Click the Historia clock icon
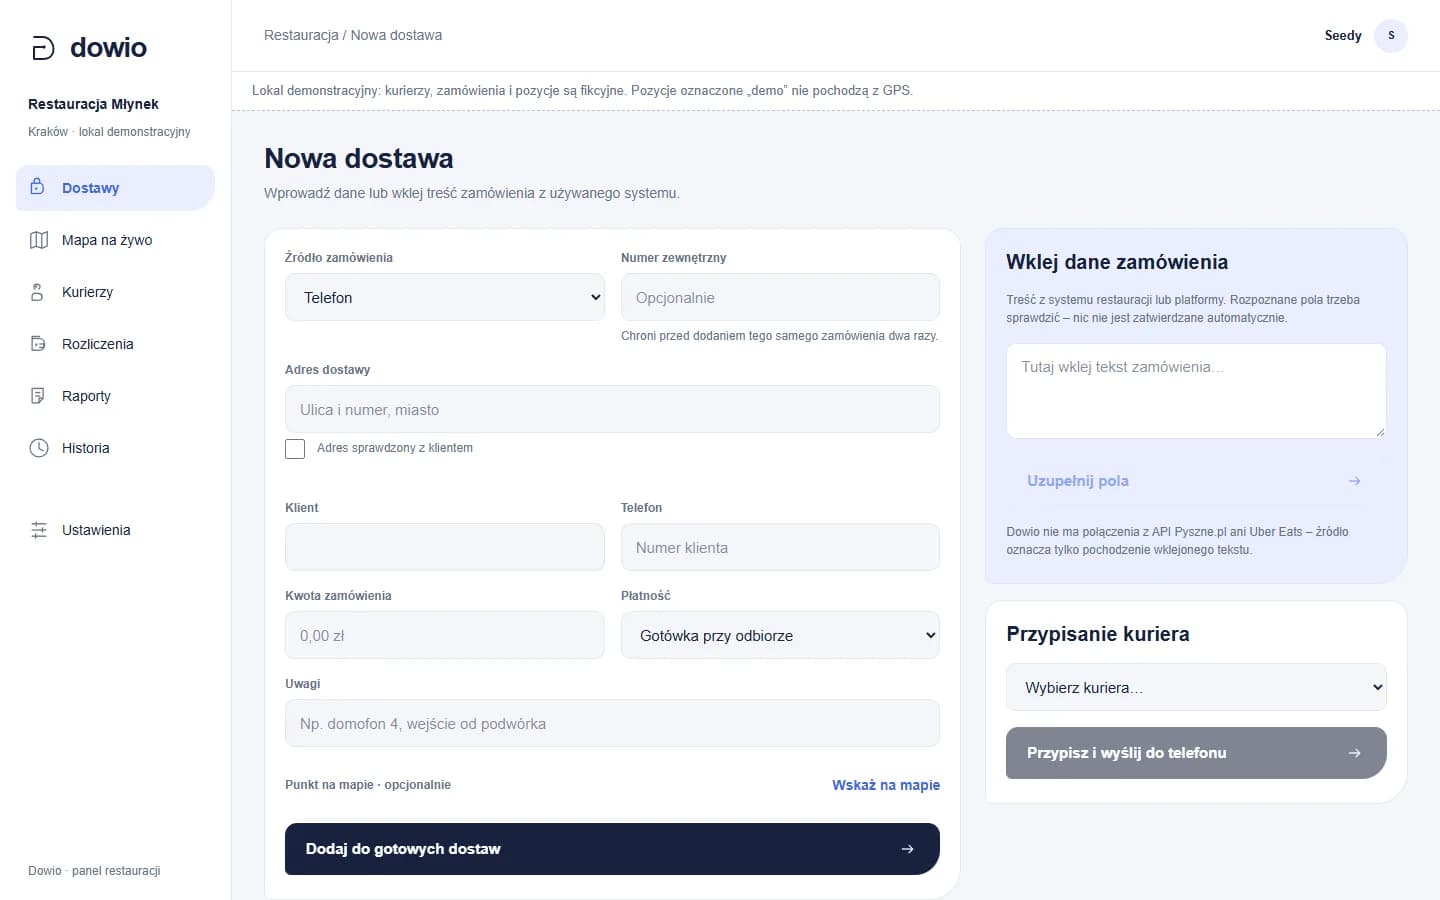Viewport: 1440px width, 900px height. click(x=39, y=448)
